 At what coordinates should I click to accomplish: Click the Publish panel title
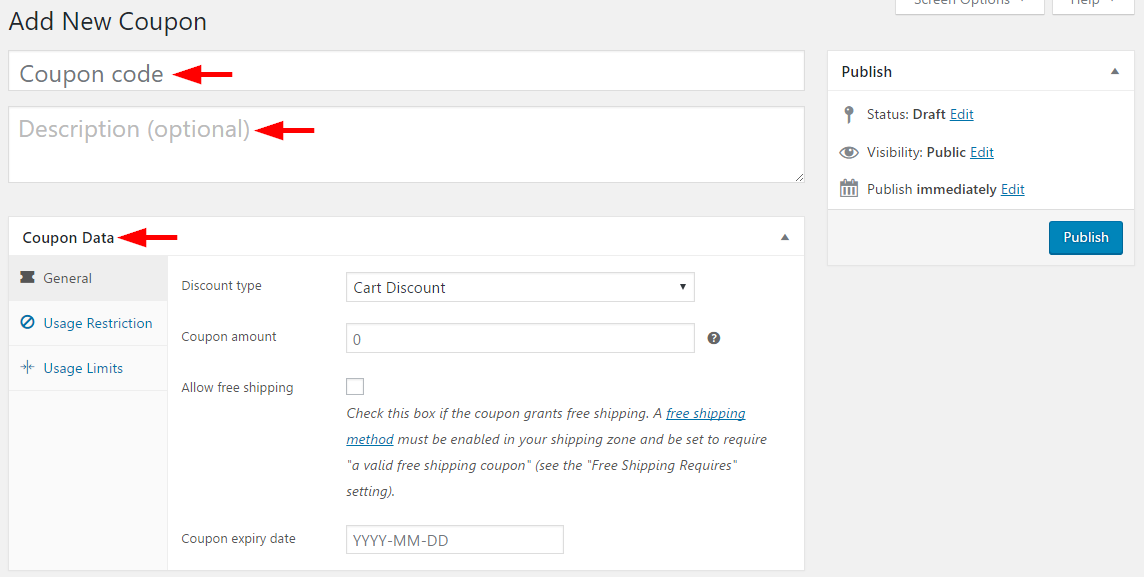(867, 71)
